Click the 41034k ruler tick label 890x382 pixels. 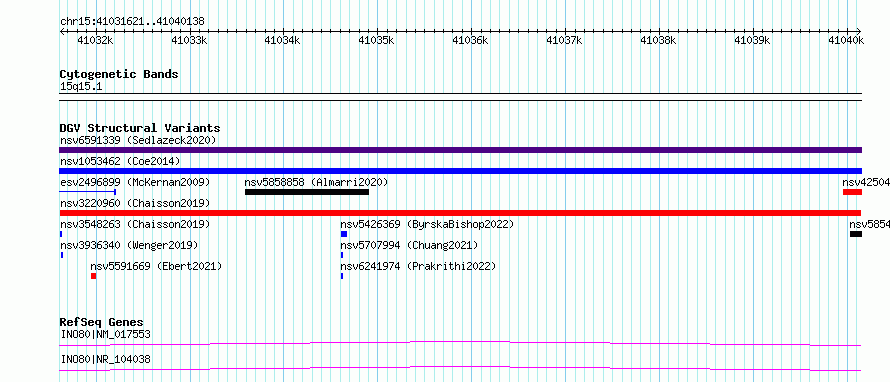(x=283, y=40)
